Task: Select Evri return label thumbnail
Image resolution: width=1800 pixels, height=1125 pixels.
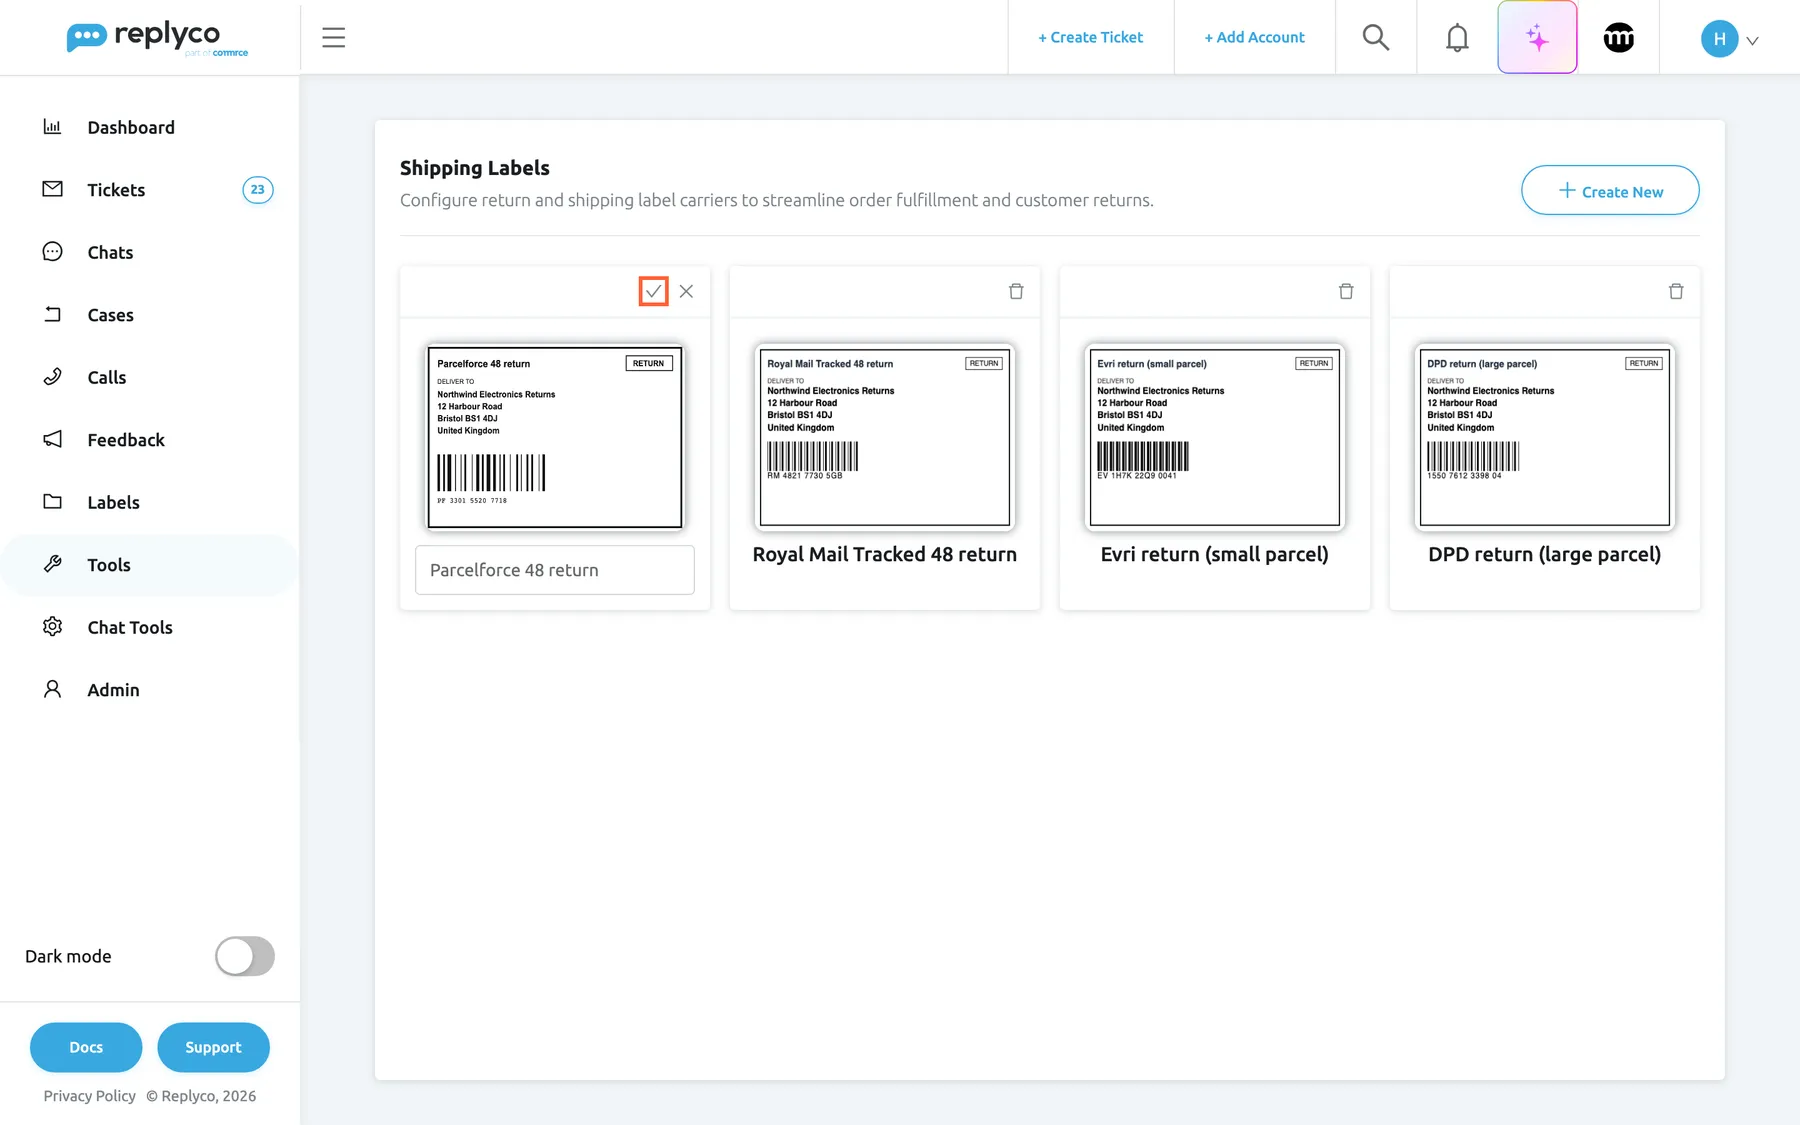Action: pyautogui.click(x=1215, y=437)
